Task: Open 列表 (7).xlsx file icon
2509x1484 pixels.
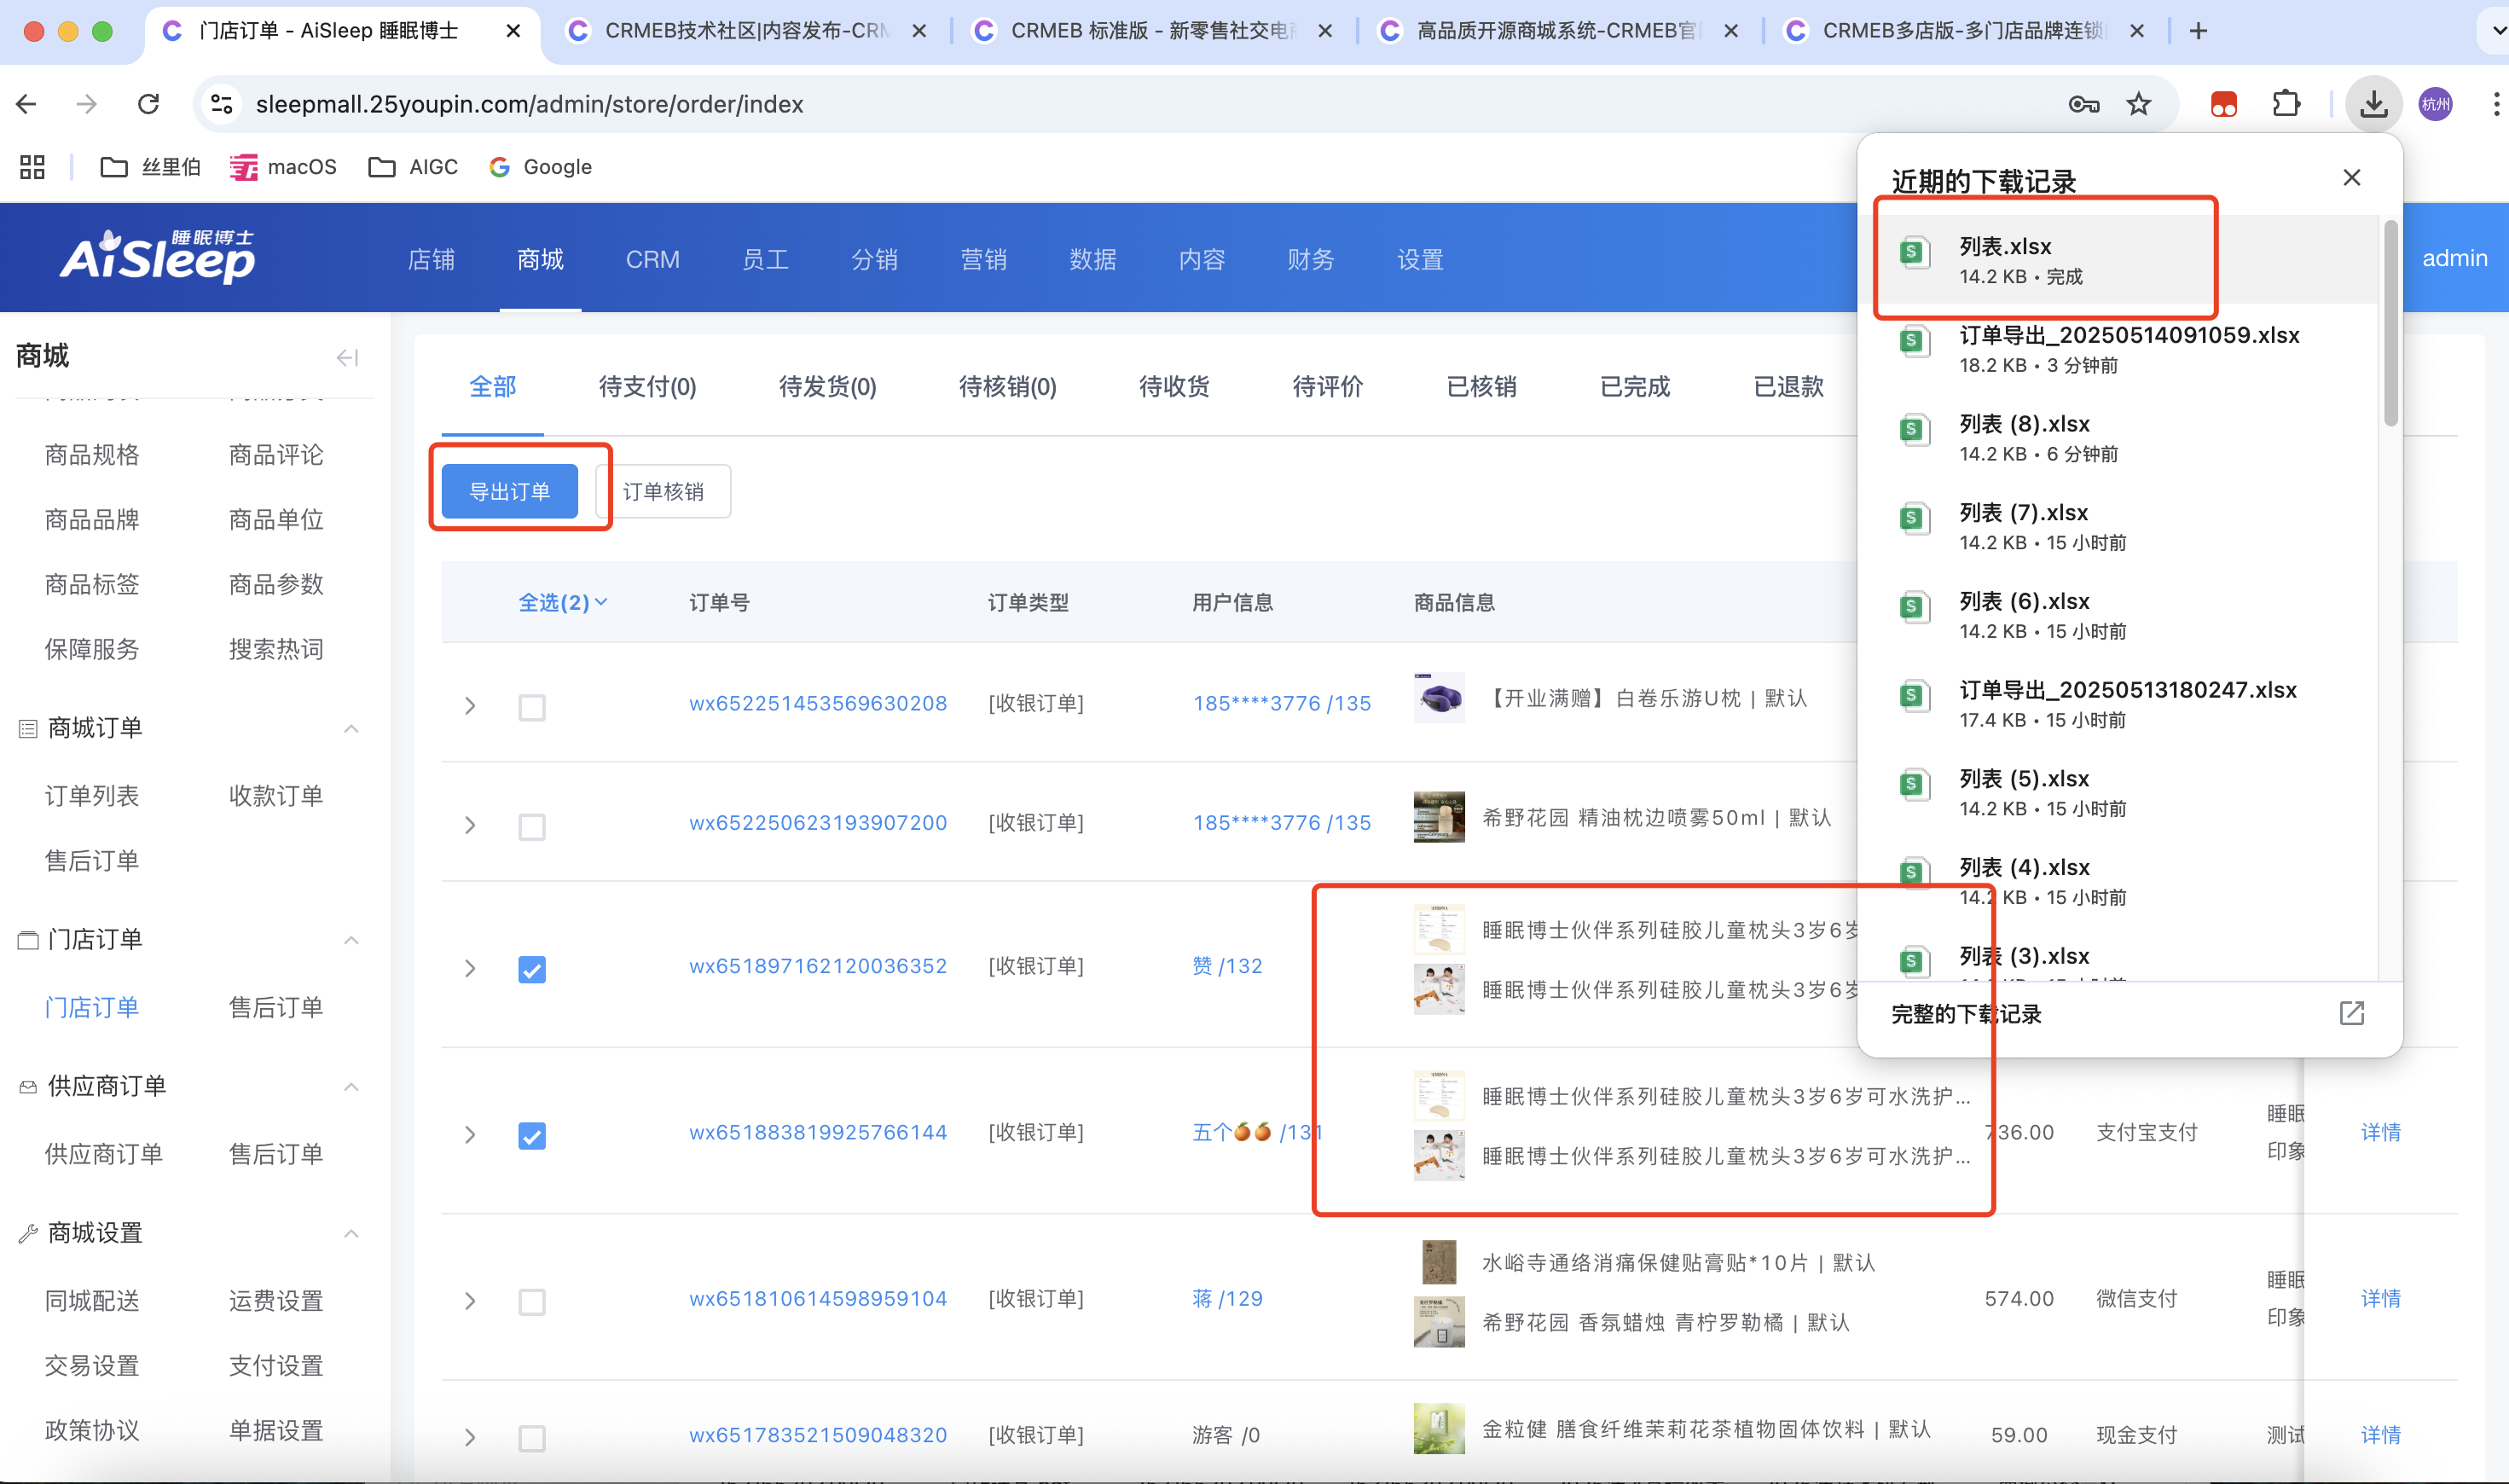Action: pyautogui.click(x=1914, y=520)
